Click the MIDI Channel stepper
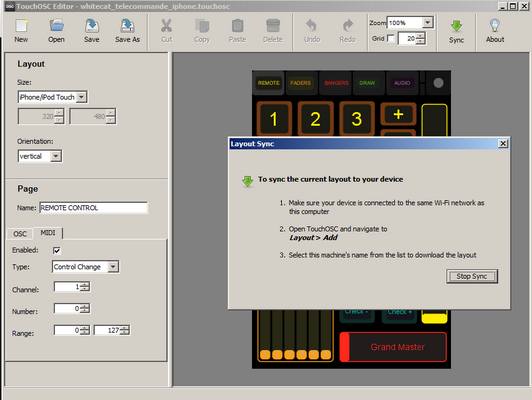 [72, 287]
